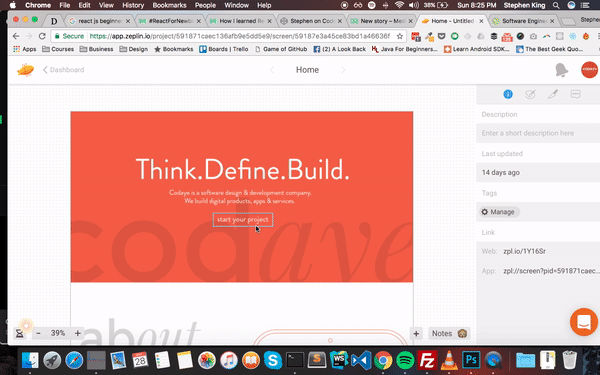Open the camera screenshot extension icon
The image size is (600, 375).
tap(533, 36)
